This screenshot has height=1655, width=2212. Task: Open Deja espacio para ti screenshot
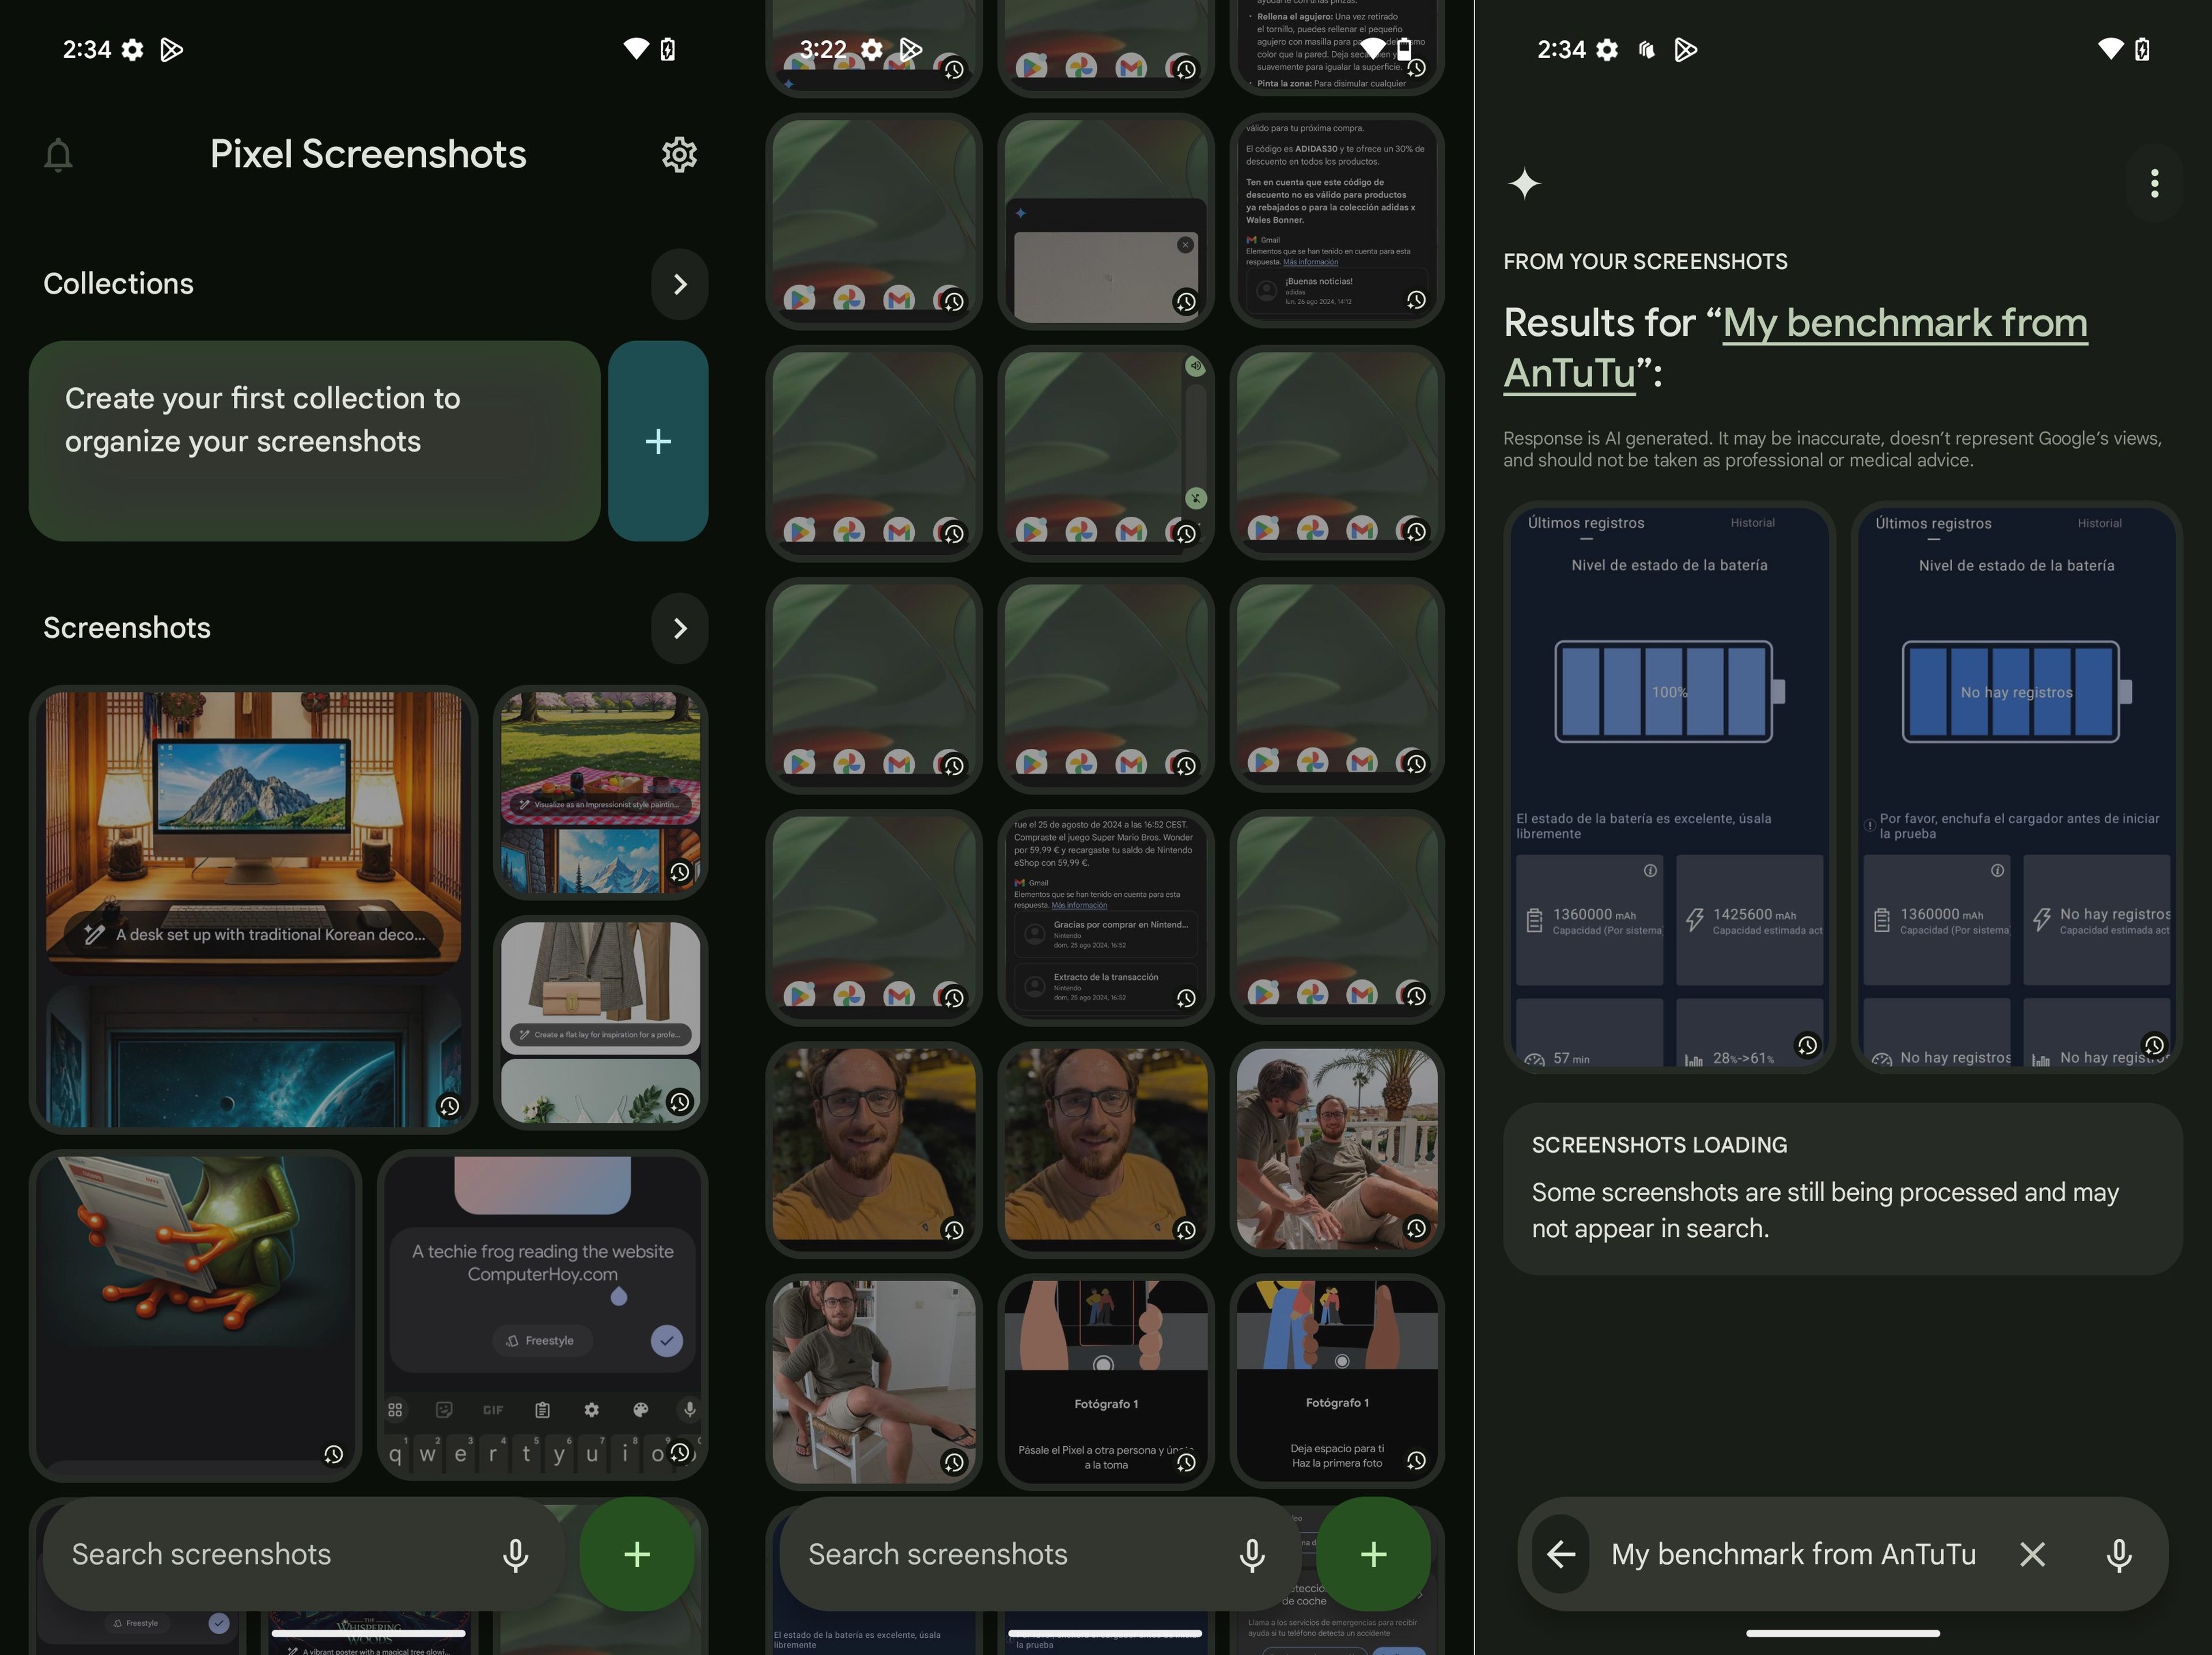click(1337, 1381)
